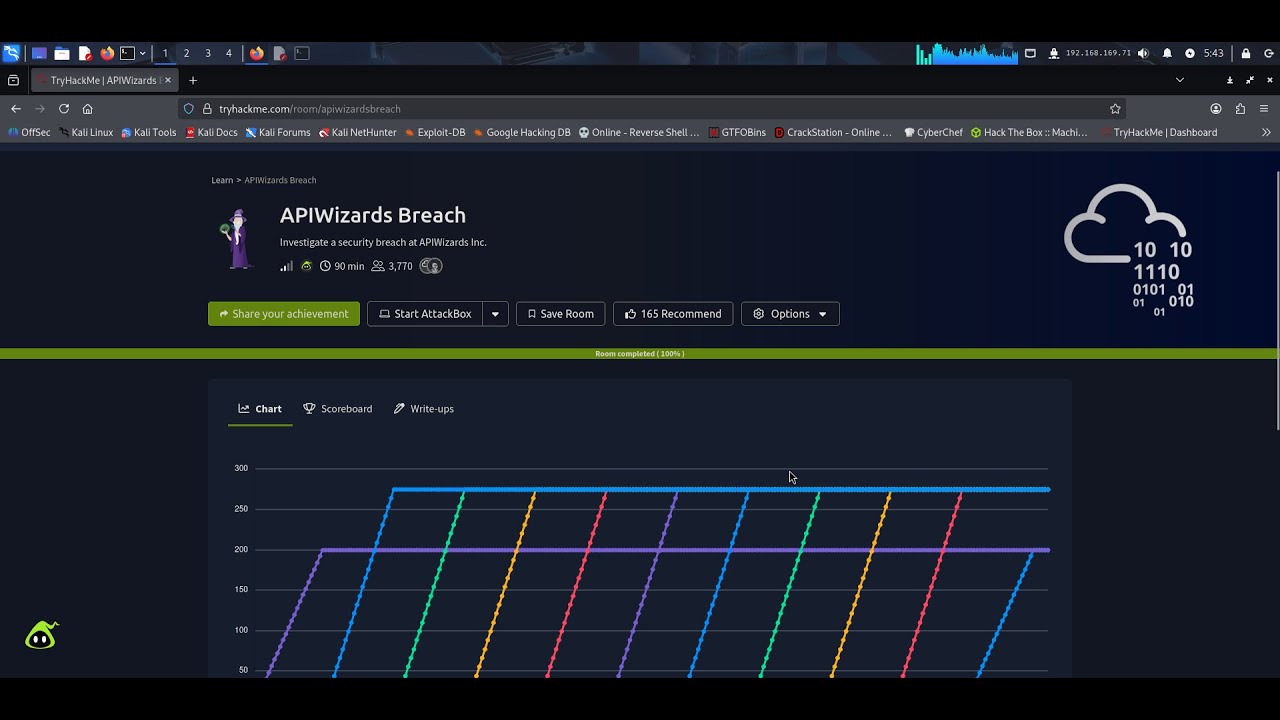
Task: Click the downloads arrow in tab bar
Action: click(x=1230, y=80)
